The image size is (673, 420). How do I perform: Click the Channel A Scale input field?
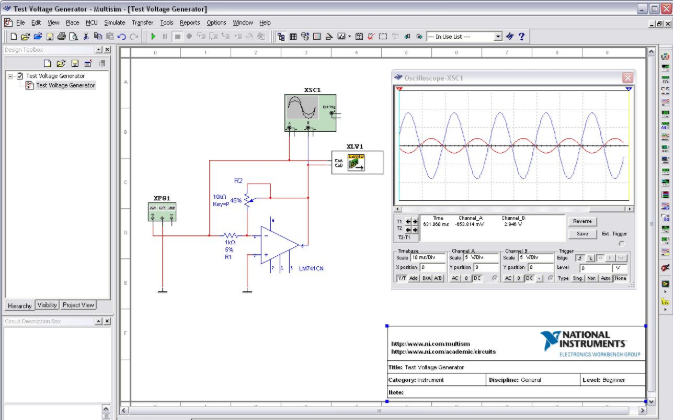click(482, 258)
